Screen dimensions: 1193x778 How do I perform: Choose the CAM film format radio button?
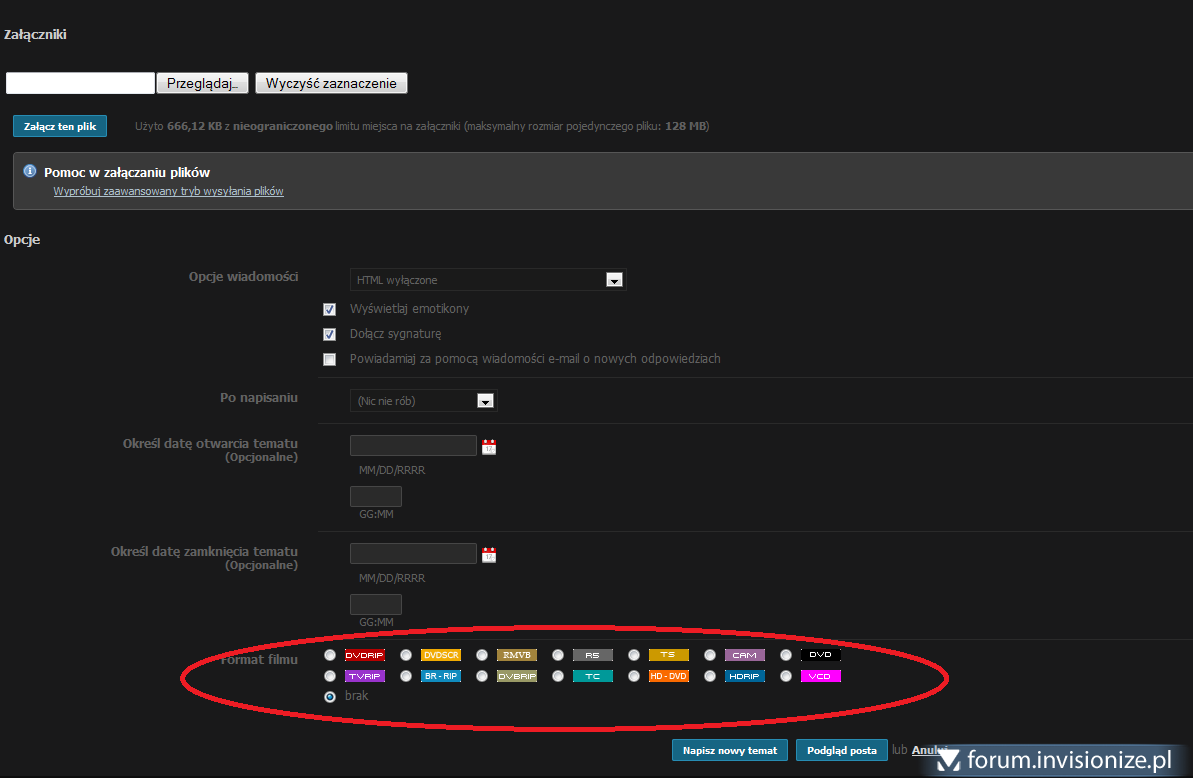click(710, 655)
